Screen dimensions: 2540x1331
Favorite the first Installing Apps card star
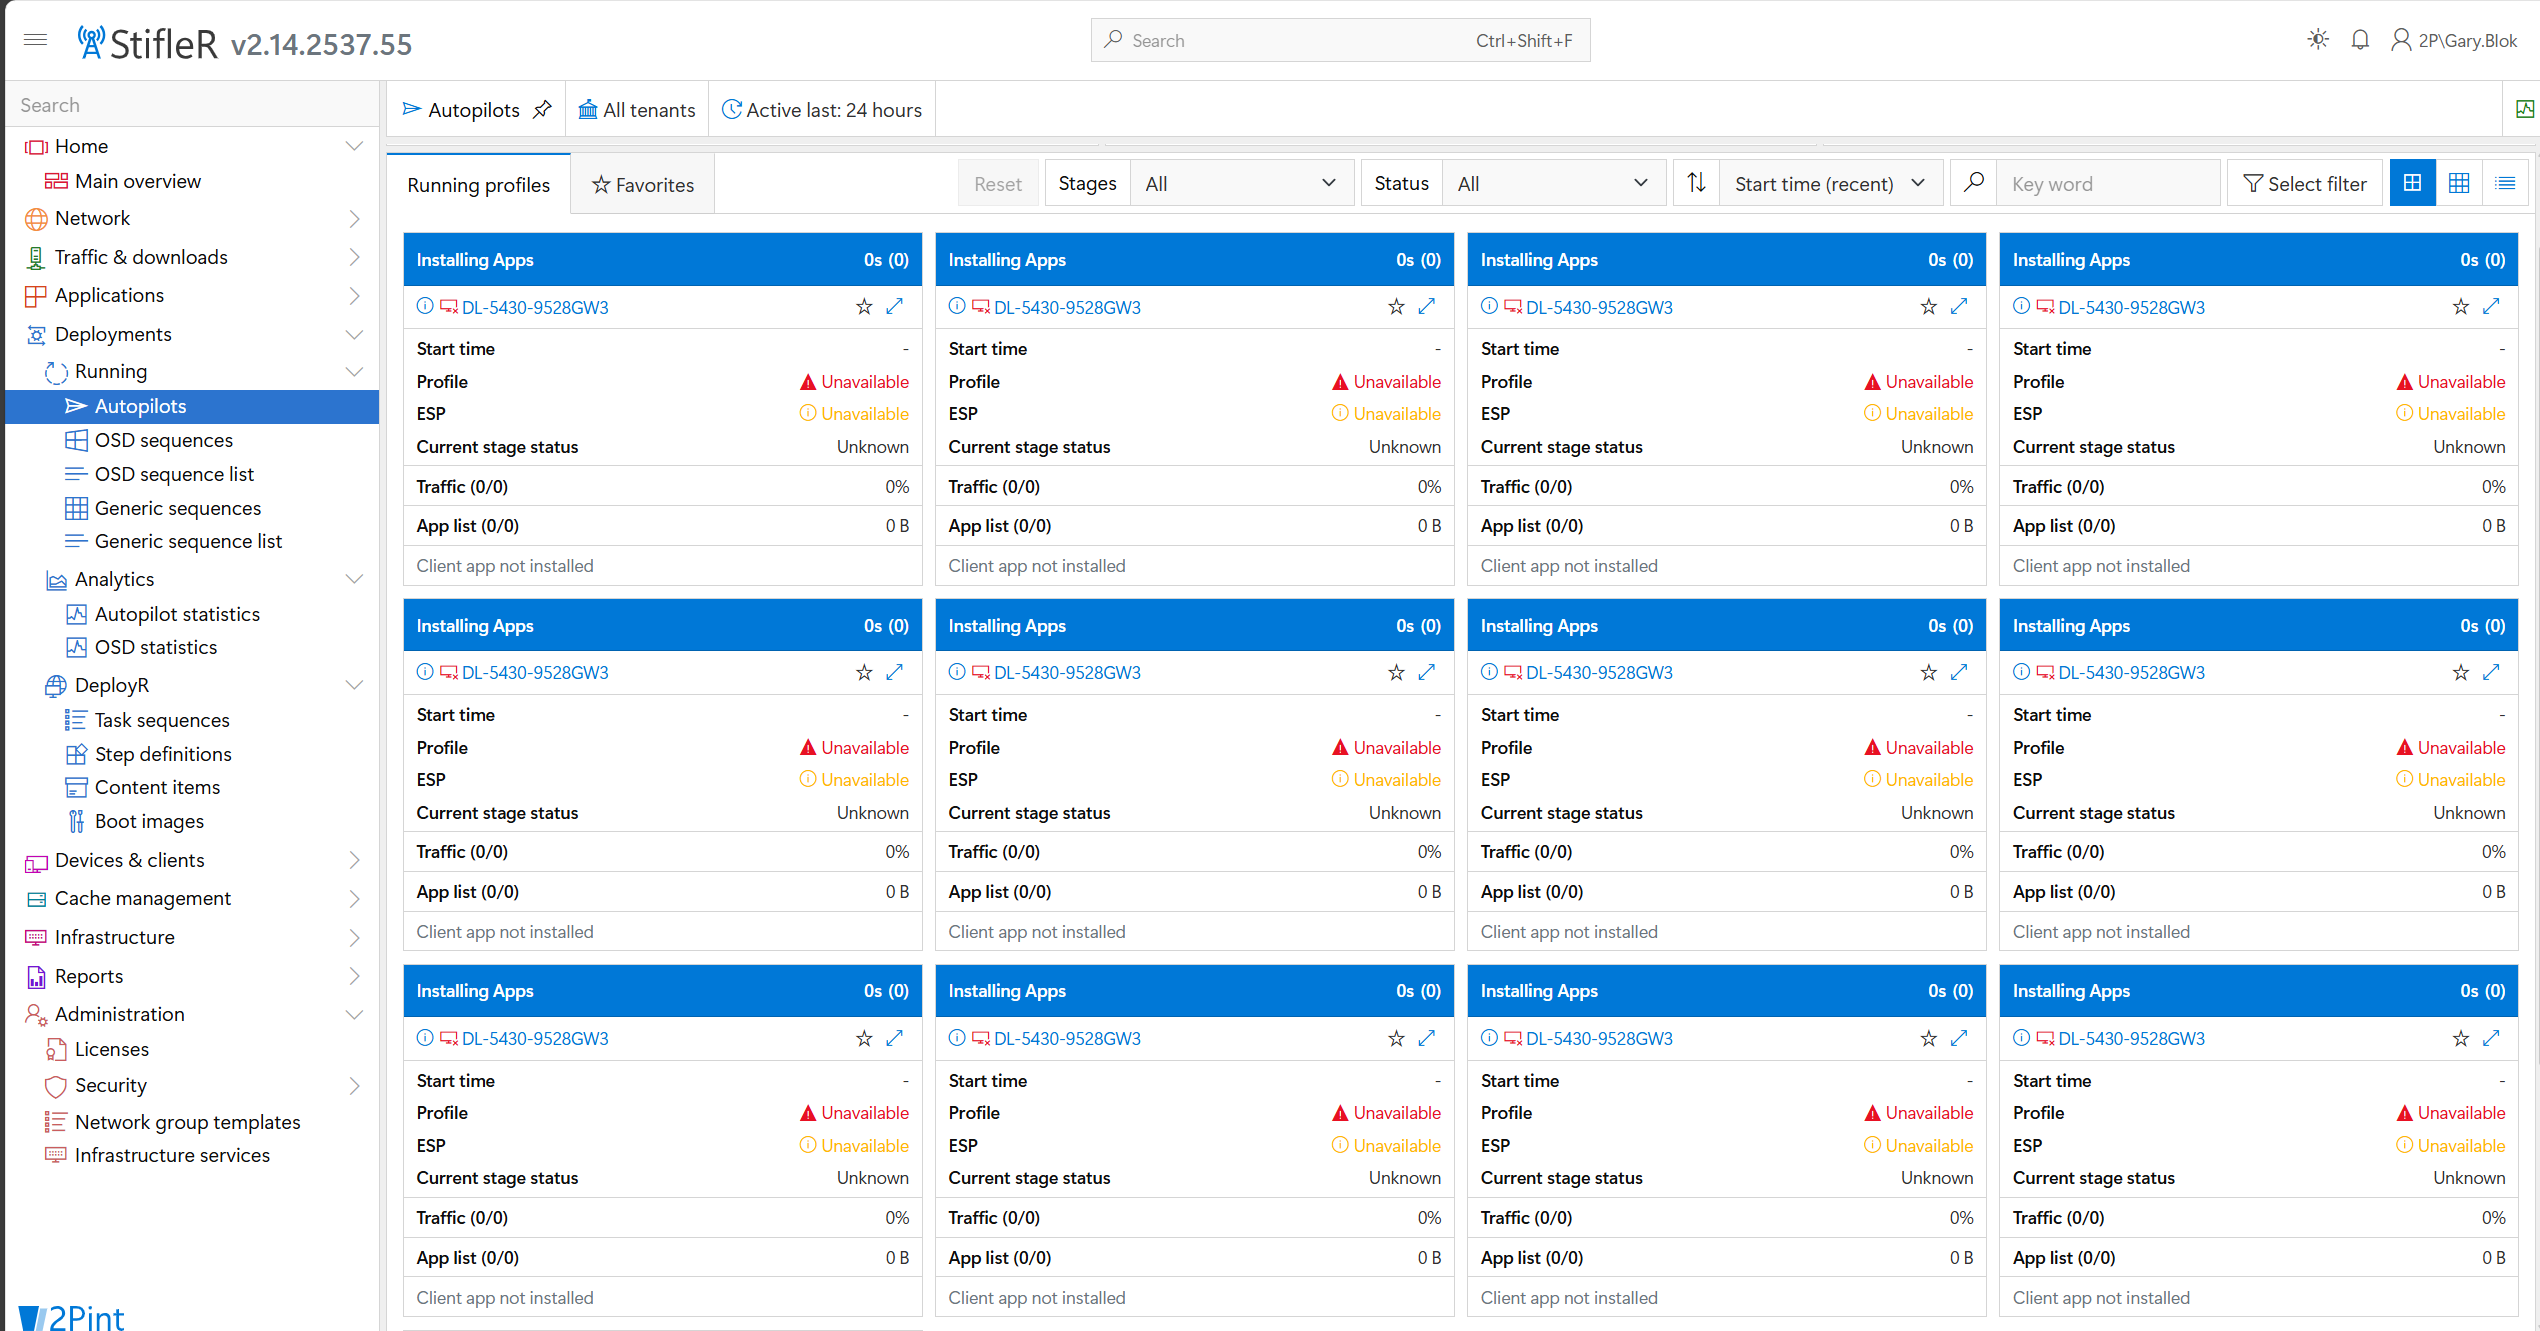[864, 307]
